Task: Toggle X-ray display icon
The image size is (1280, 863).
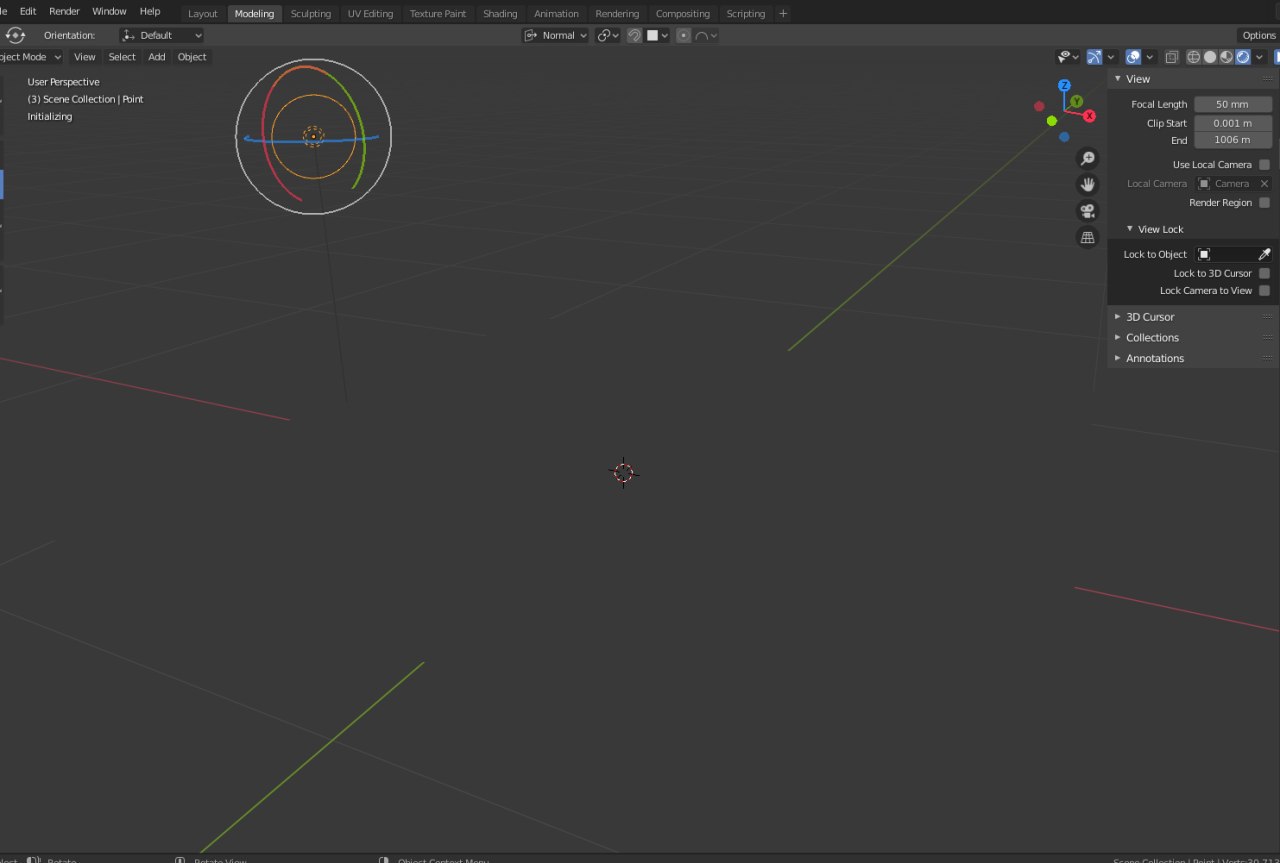Action: click(x=1172, y=57)
